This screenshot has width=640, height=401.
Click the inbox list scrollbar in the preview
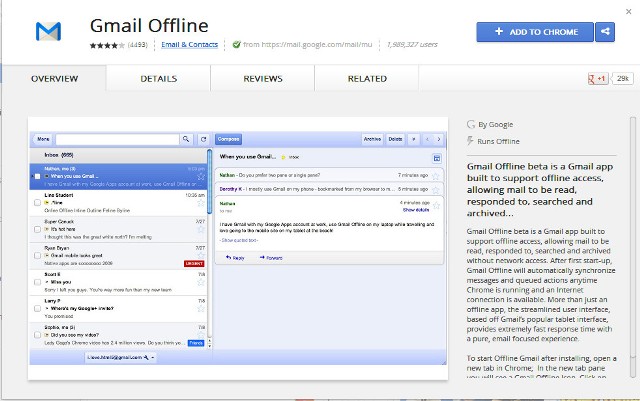click(x=210, y=181)
